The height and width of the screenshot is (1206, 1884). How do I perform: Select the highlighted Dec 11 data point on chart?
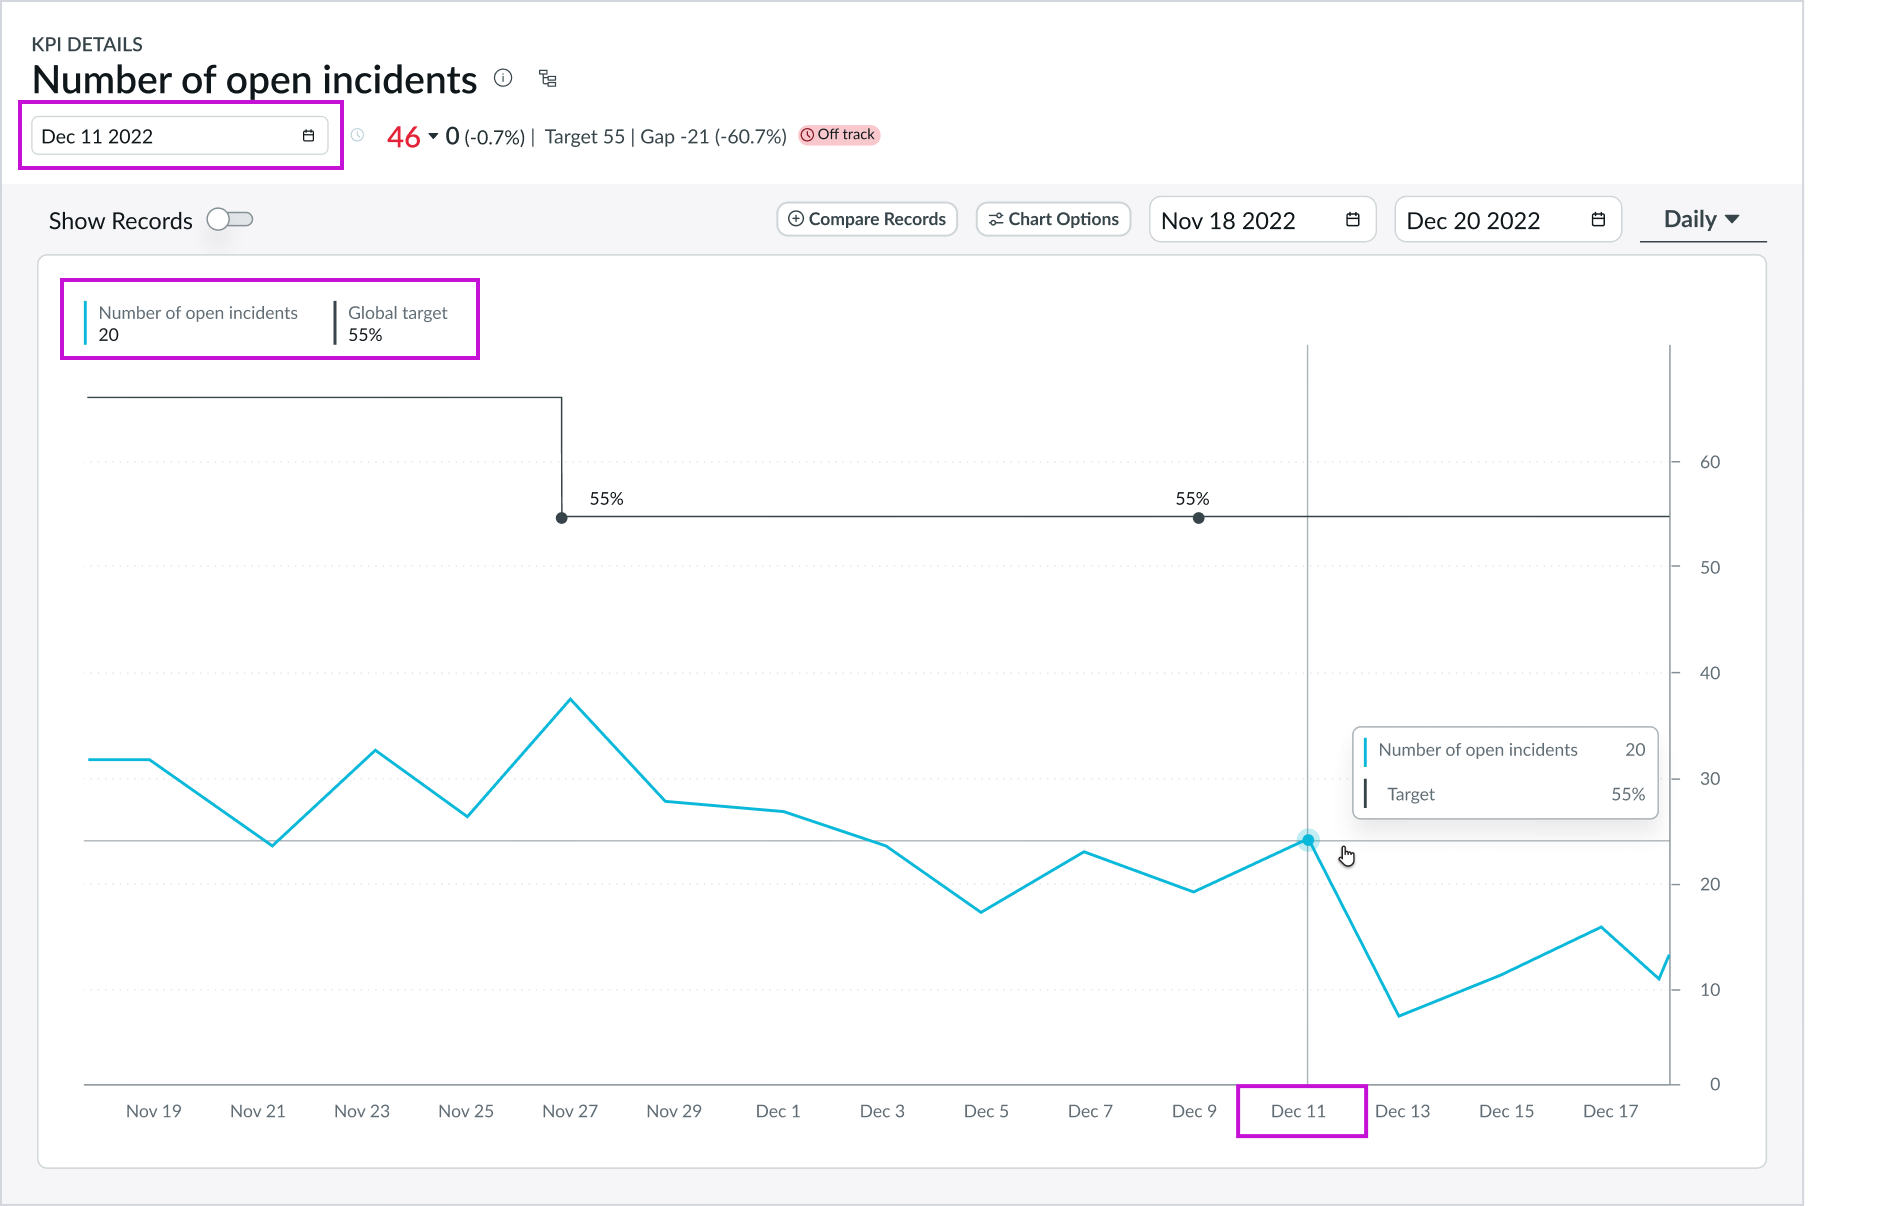coord(1308,840)
